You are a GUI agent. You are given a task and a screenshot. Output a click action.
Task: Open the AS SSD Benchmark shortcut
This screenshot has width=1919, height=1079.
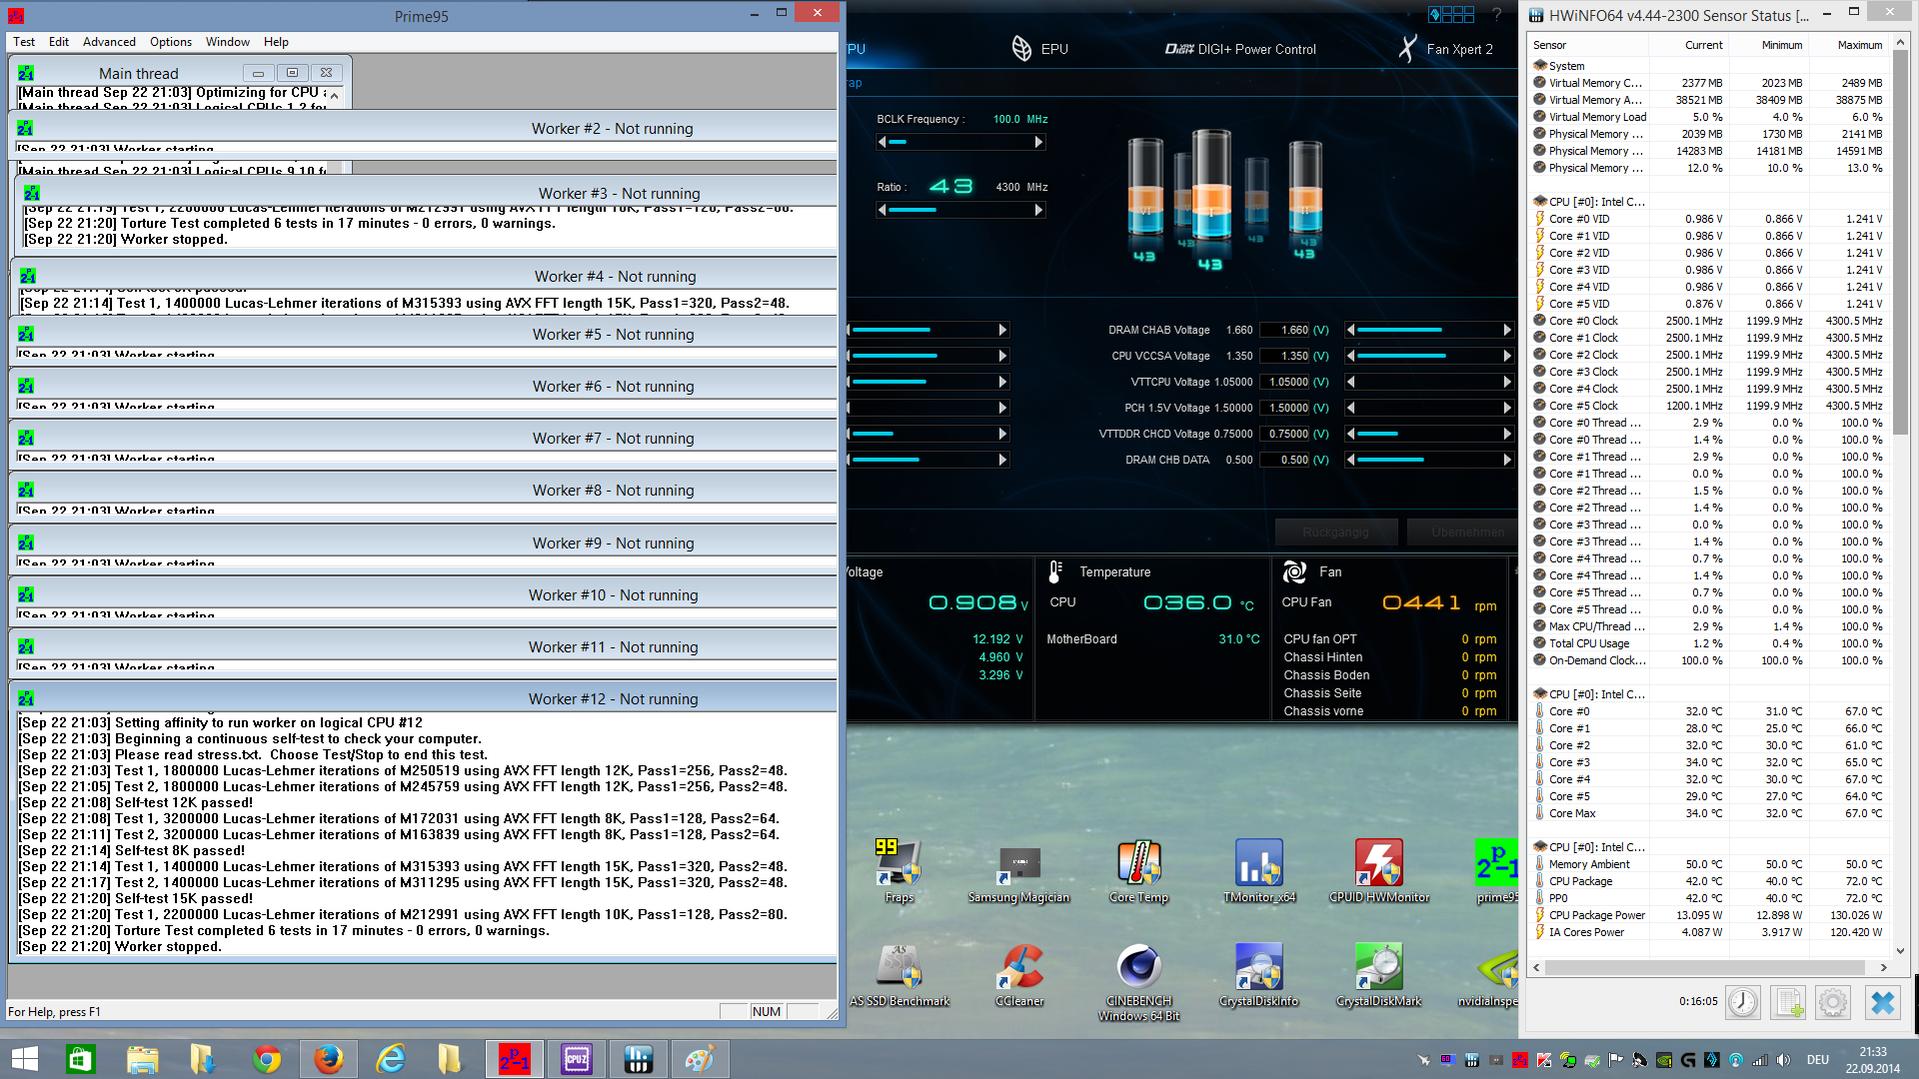(898, 975)
